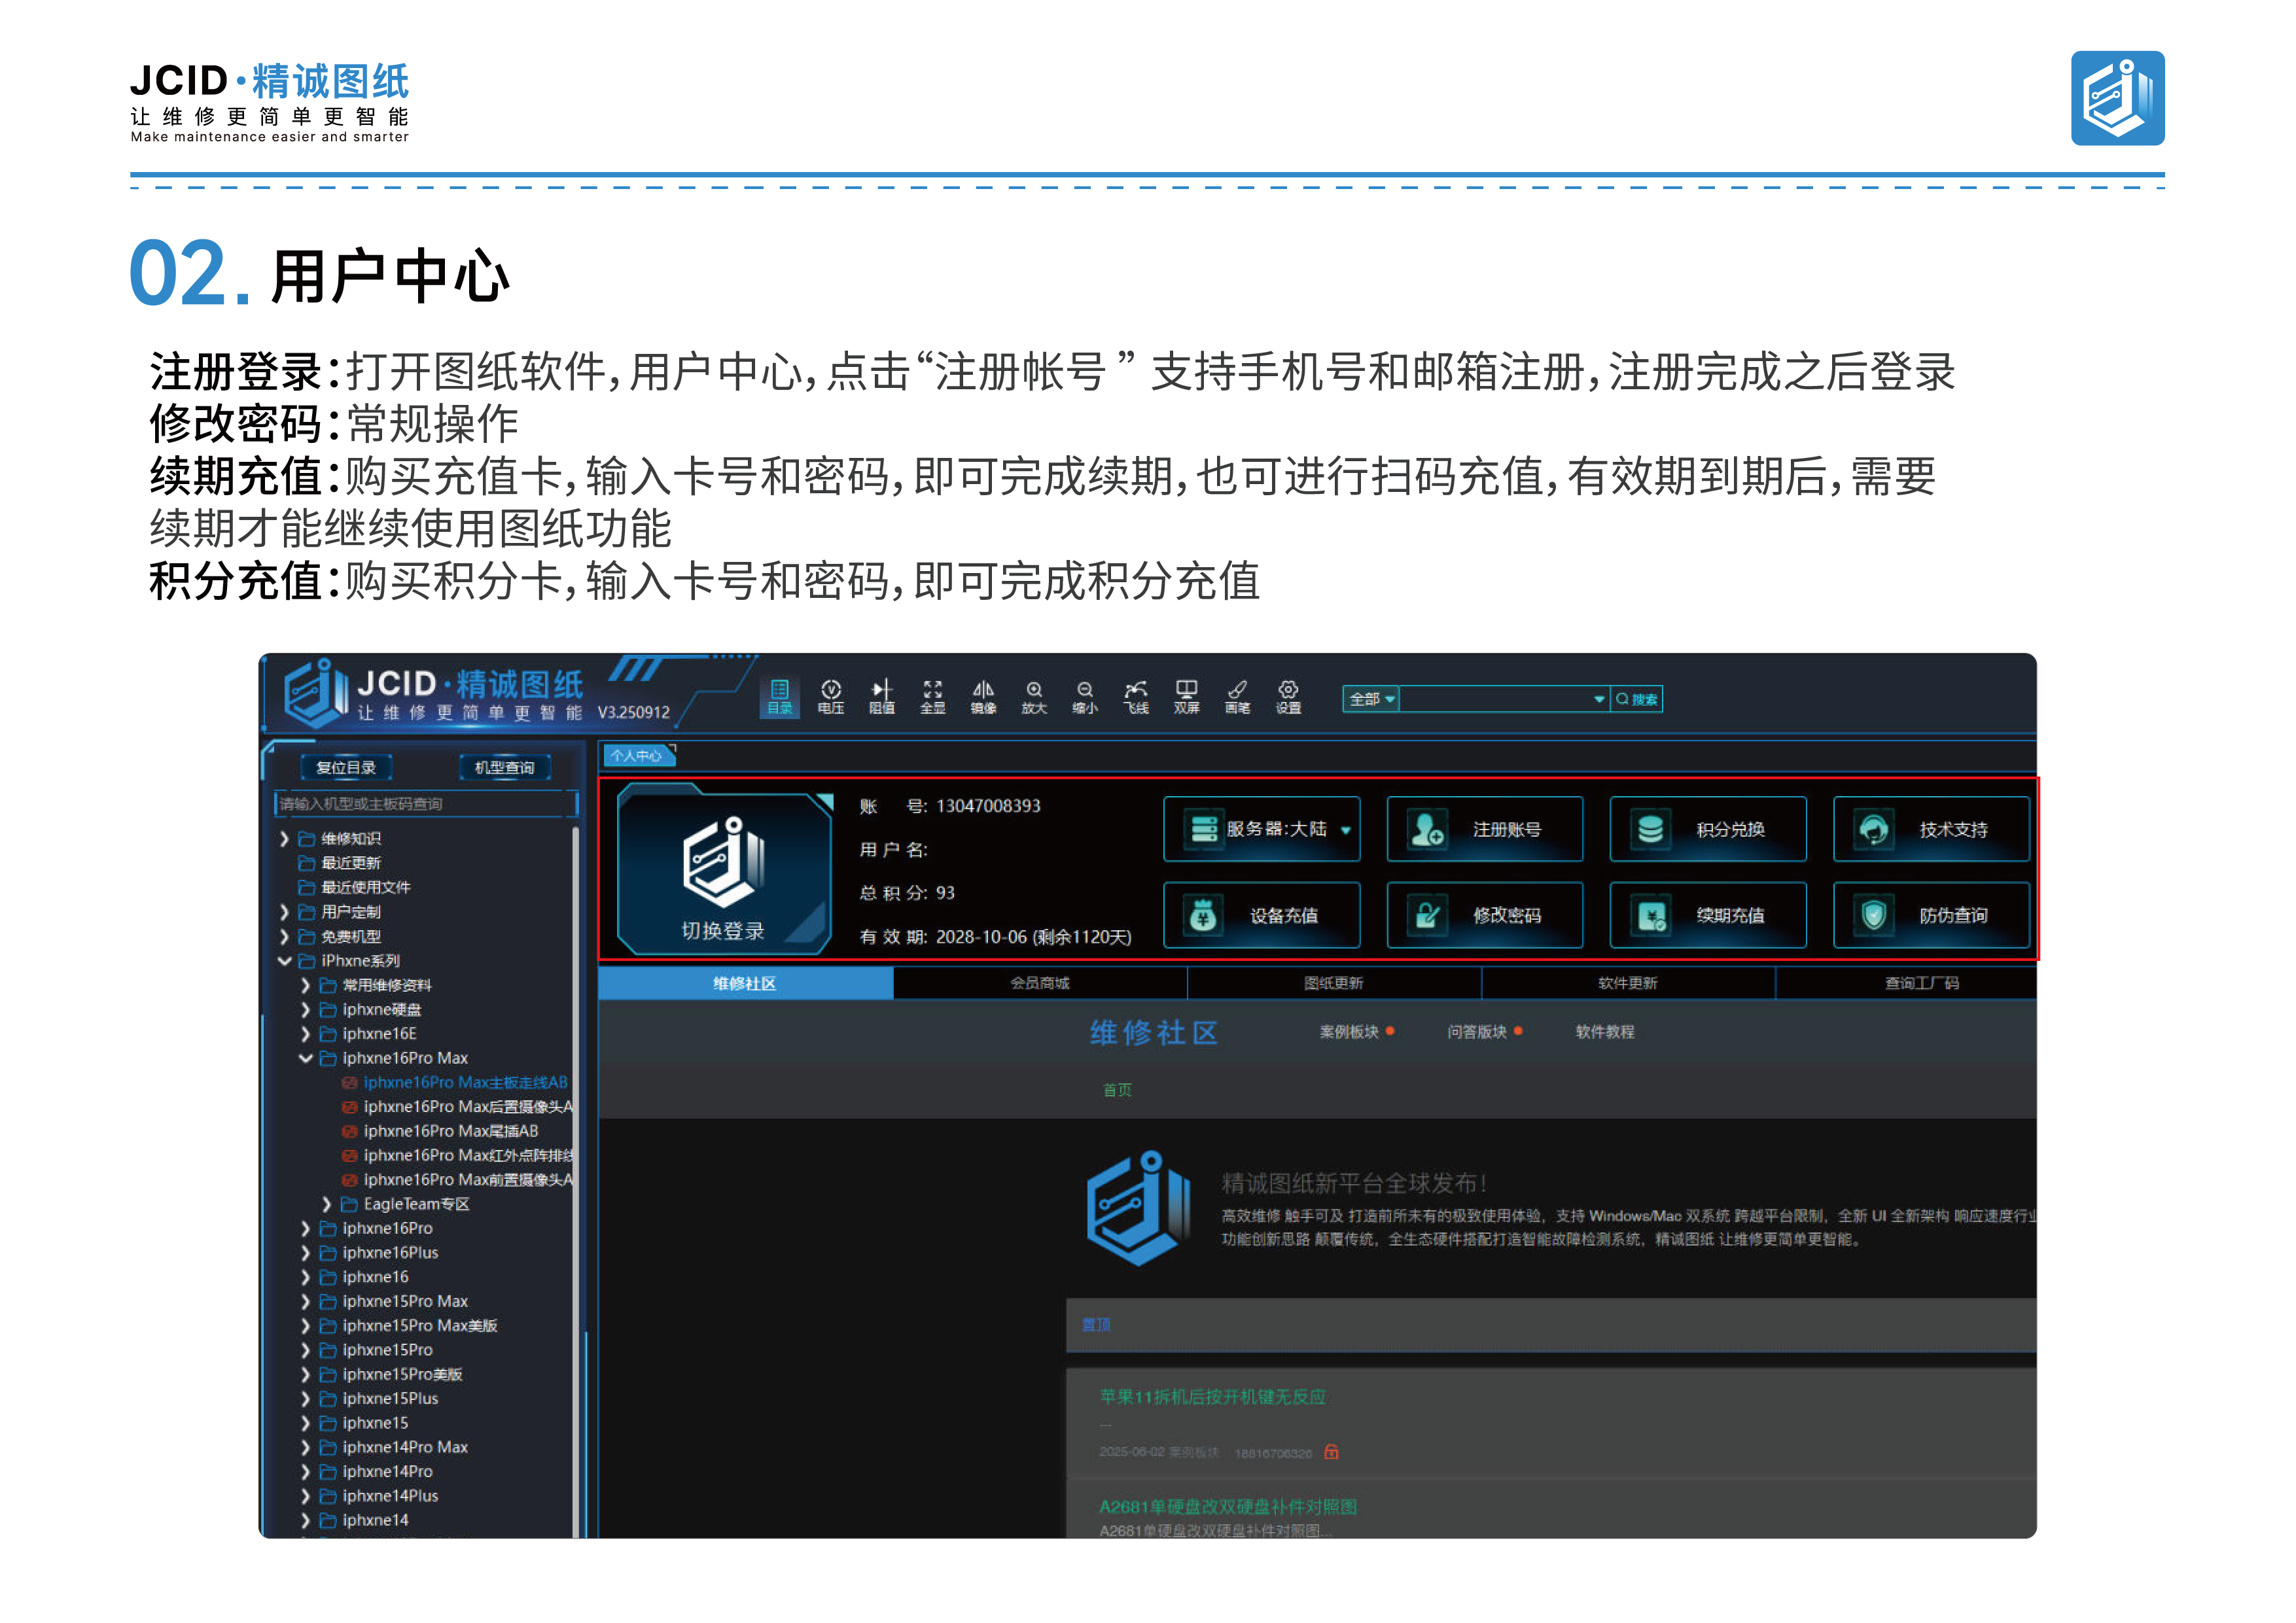
Task: Click the 复位目录 button
Action: click(x=346, y=767)
